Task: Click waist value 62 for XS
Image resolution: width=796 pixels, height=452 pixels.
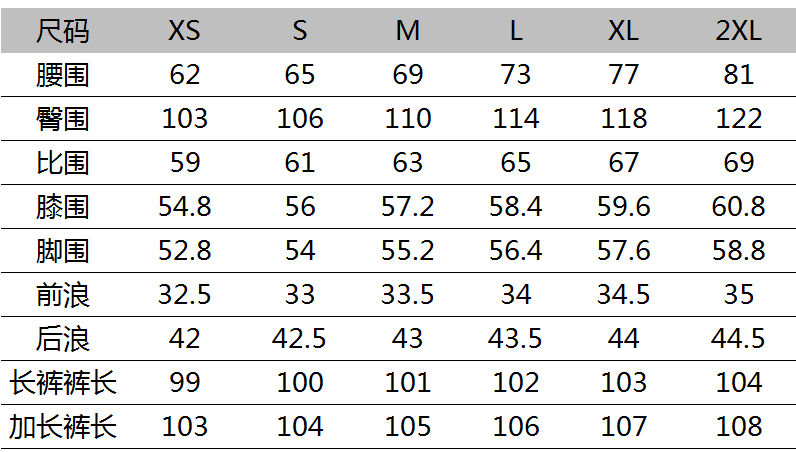Action: click(184, 75)
